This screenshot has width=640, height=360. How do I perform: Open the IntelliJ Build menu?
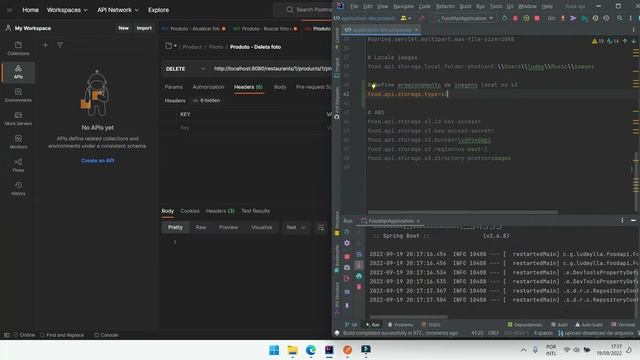pos(465,7)
